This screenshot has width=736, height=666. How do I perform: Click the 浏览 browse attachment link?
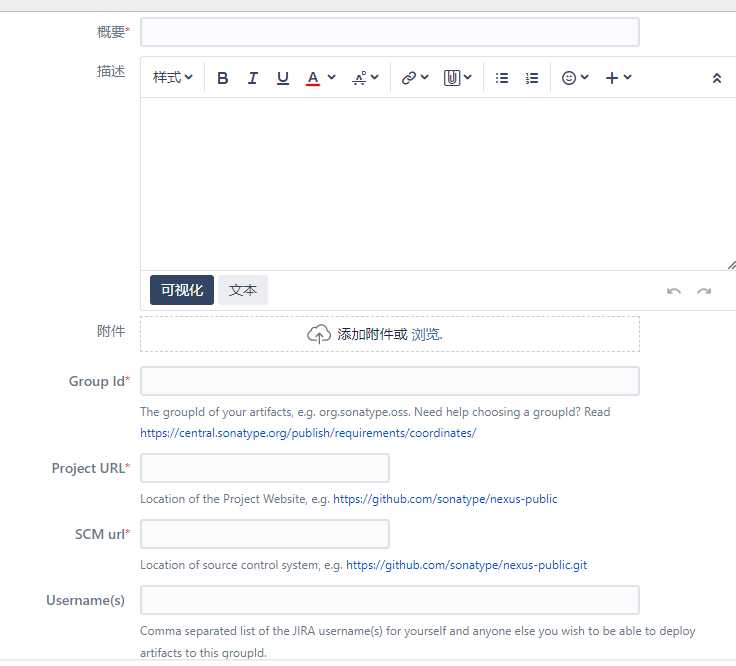[426, 335]
